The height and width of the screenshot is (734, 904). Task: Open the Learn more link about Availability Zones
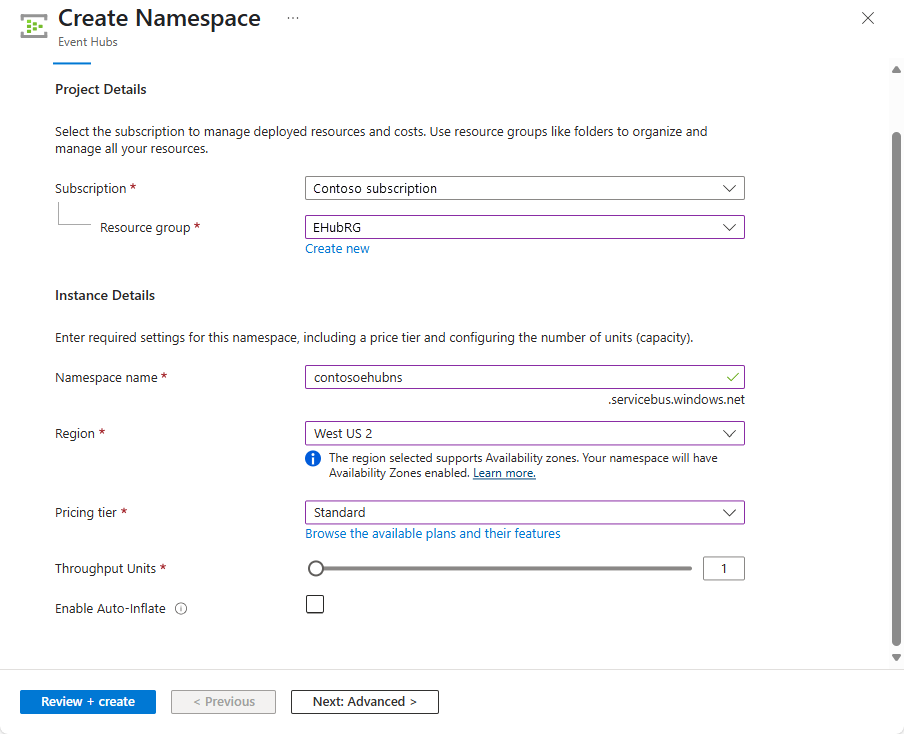pyautogui.click(x=504, y=473)
